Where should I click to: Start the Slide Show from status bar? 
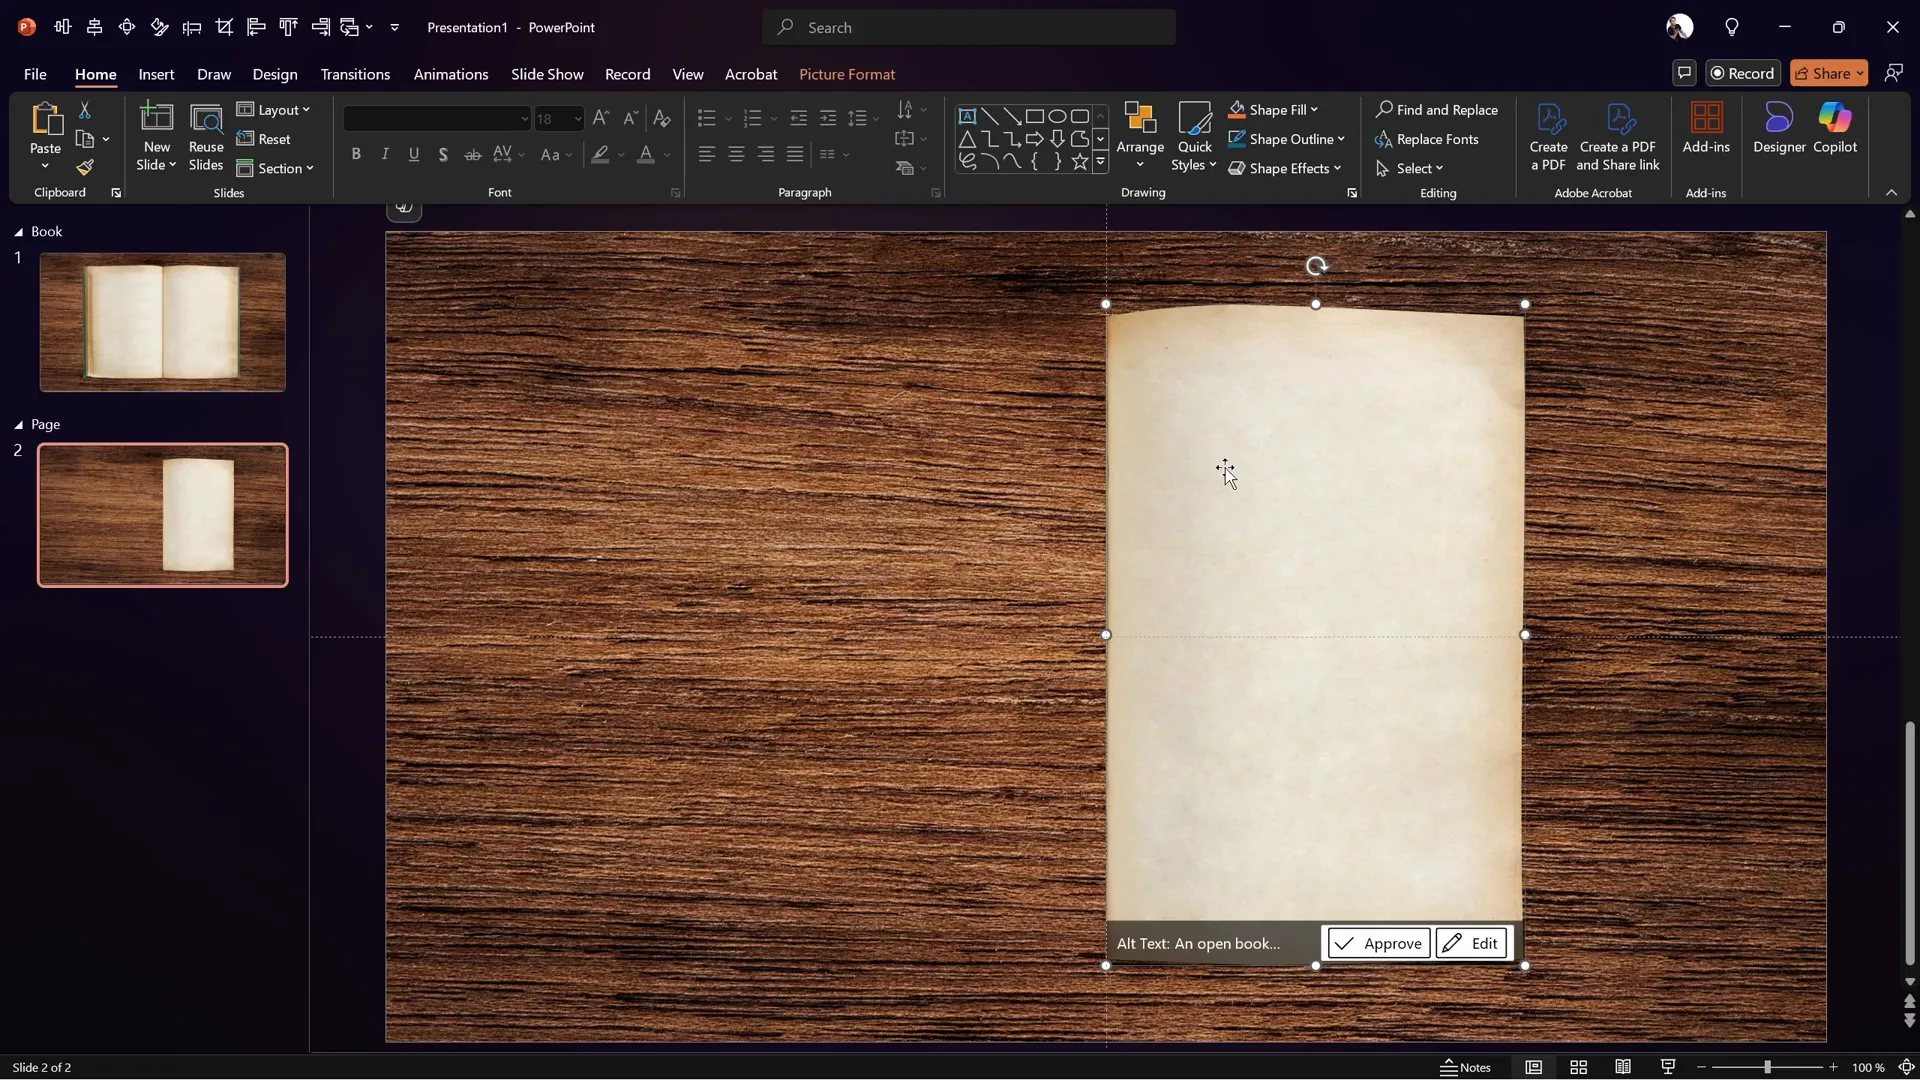click(x=1668, y=1067)
